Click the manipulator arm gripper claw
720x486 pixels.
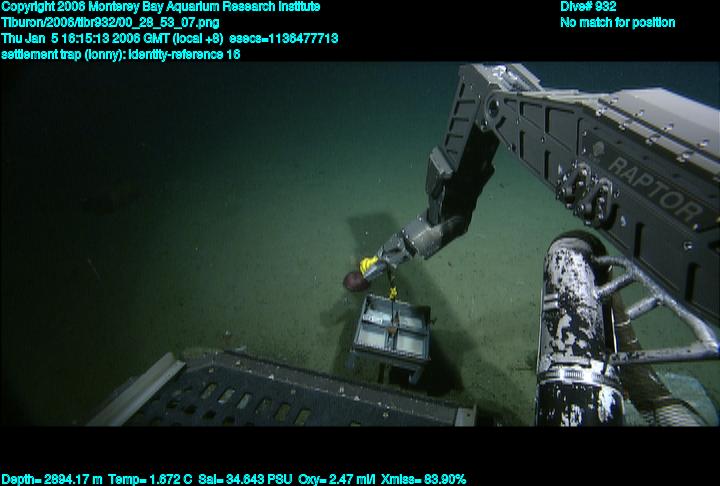pyautogui.click(x=410, y=243)
